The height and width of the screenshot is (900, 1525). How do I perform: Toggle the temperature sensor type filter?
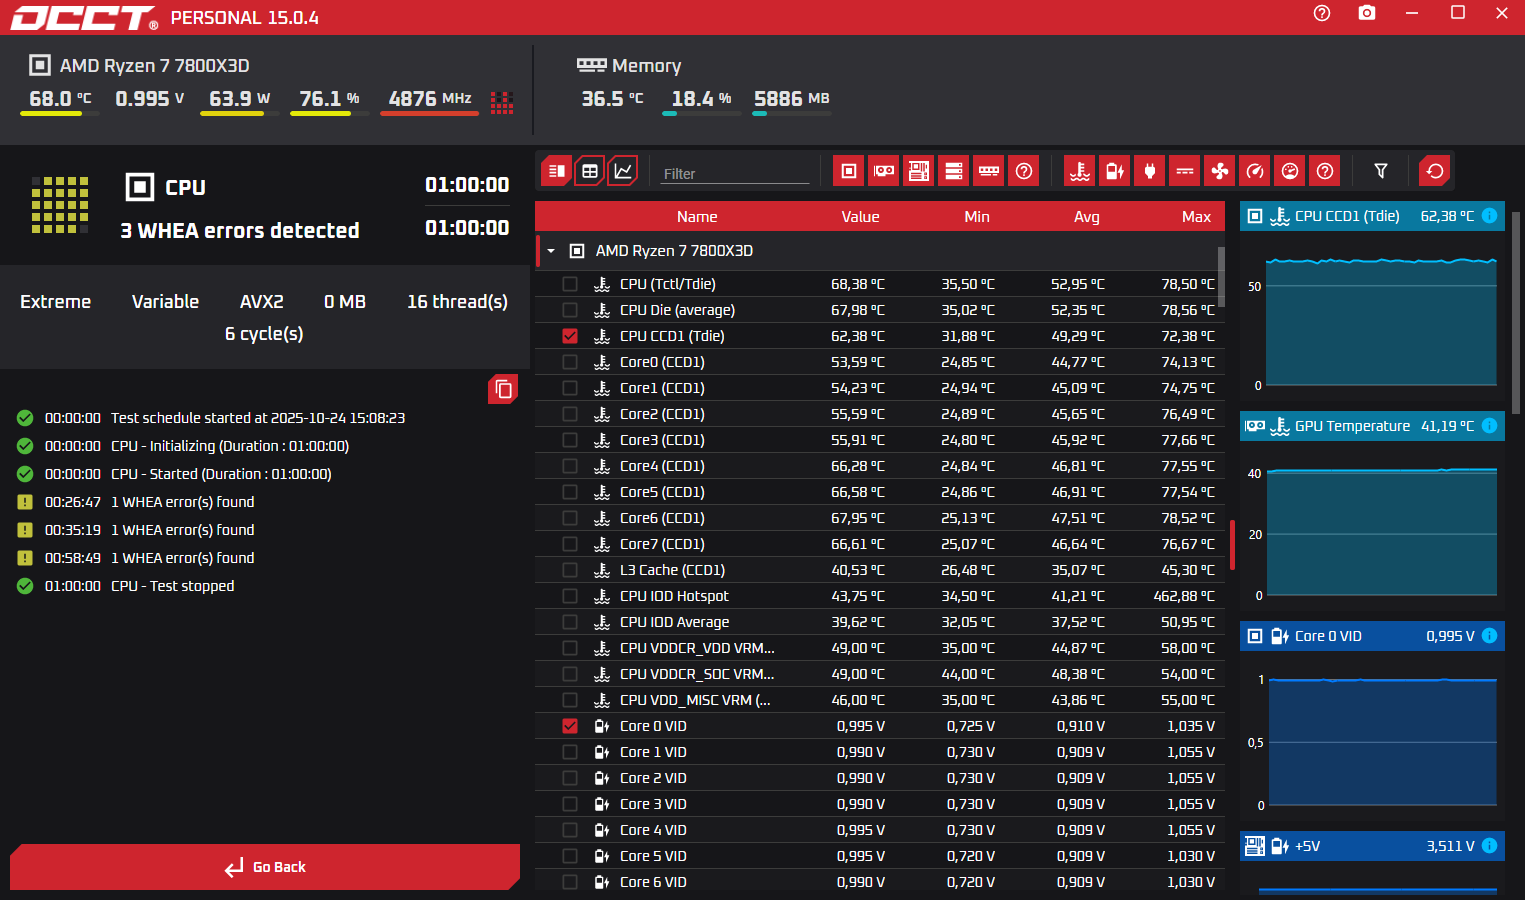[x=1080, y=171]
